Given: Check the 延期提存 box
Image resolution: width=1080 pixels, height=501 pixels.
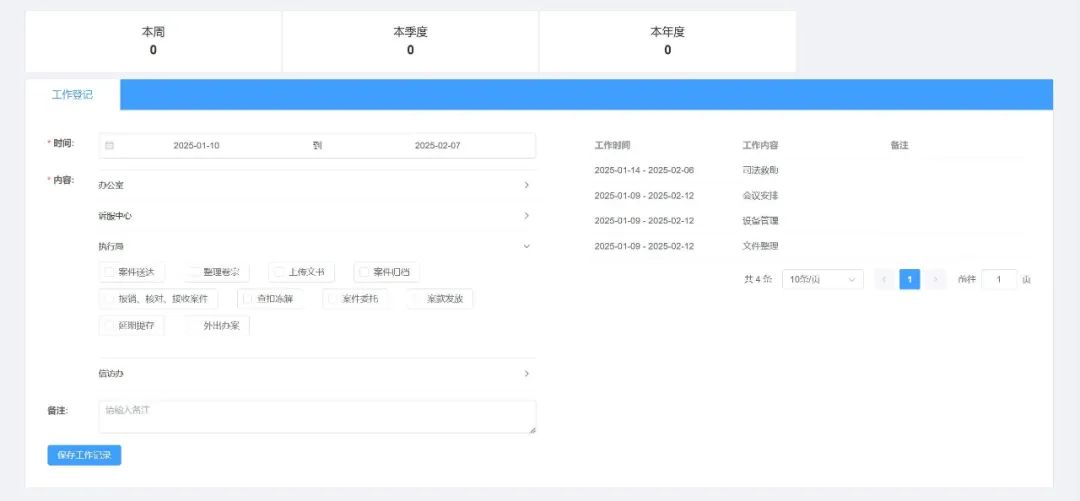Looking at the screenshot, I should [x=109, y=325].
